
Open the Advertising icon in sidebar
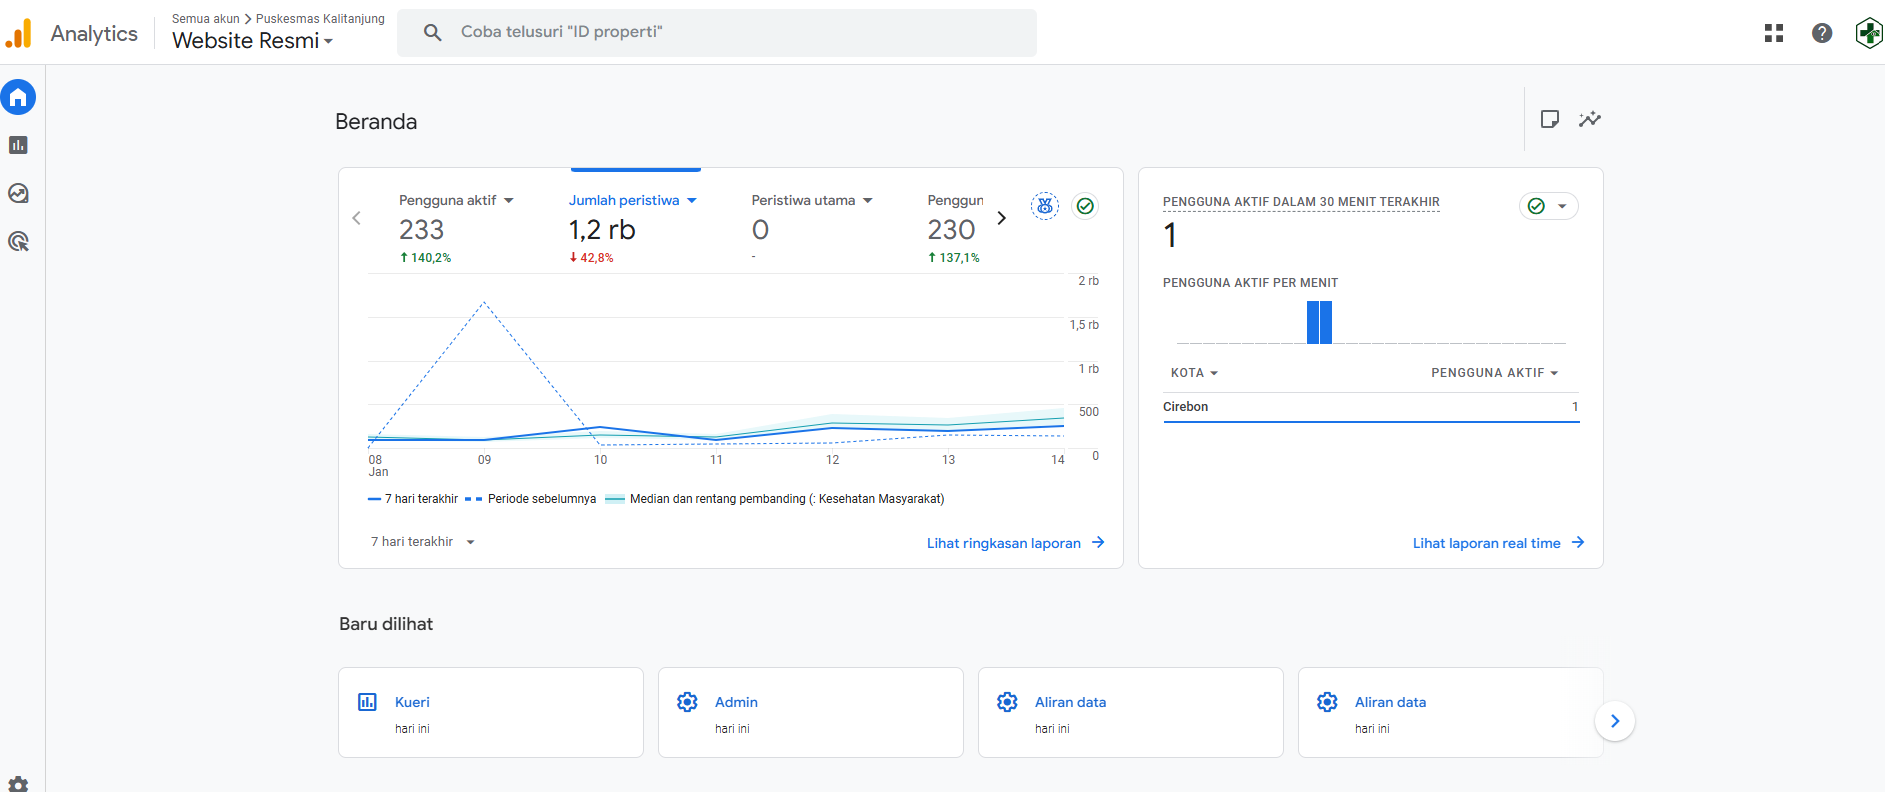(x=18, y=241)
